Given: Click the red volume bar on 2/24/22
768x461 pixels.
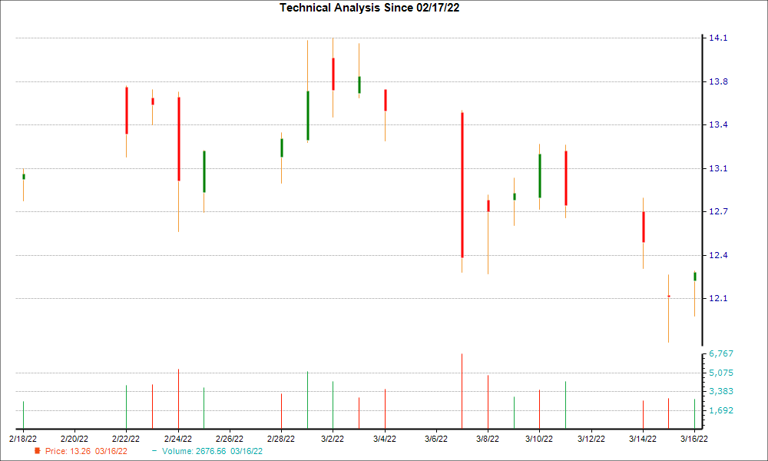Looking at the screenshot, I should click(x=178, y=399).
